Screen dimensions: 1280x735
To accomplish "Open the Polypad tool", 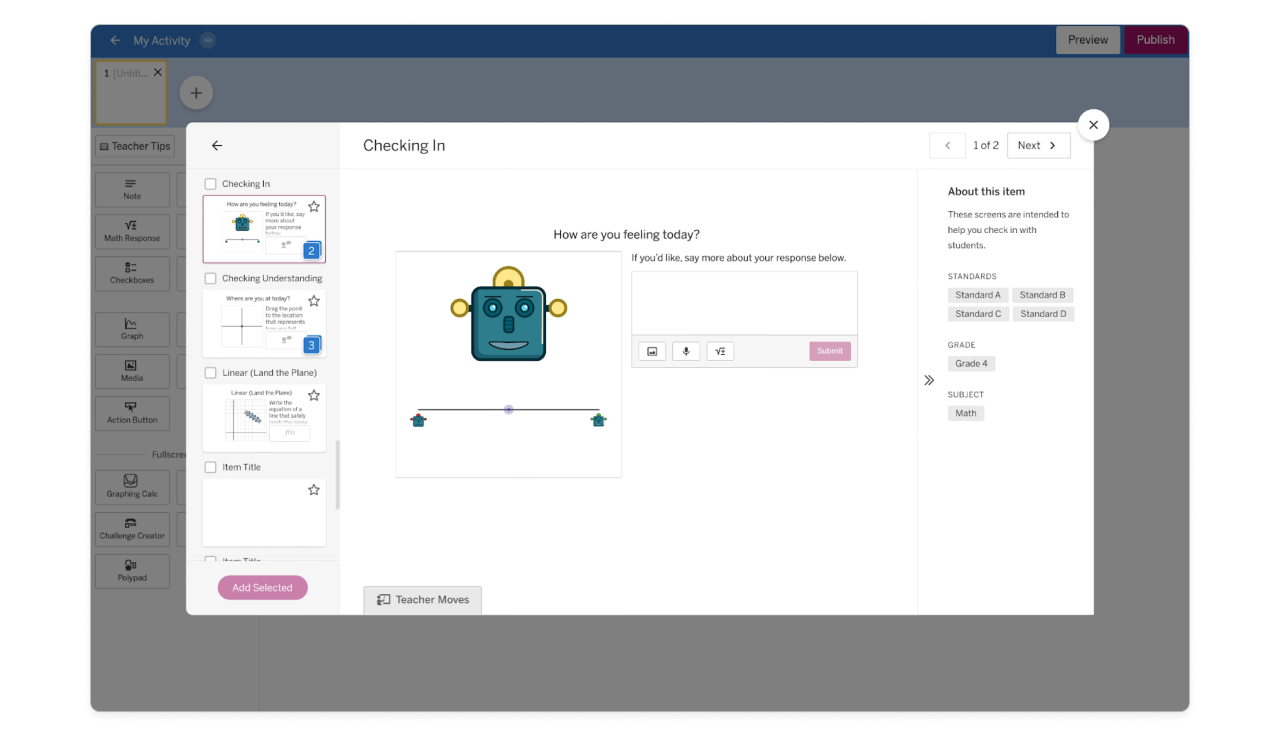I will tap(131, 571).
